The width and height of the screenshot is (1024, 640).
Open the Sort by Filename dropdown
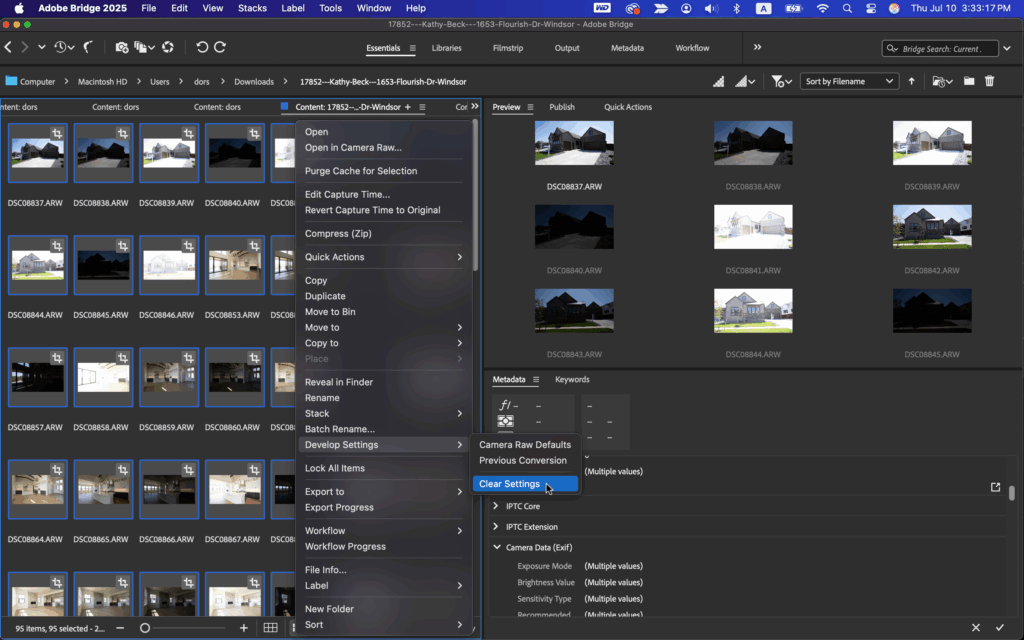tap(849, 81)
